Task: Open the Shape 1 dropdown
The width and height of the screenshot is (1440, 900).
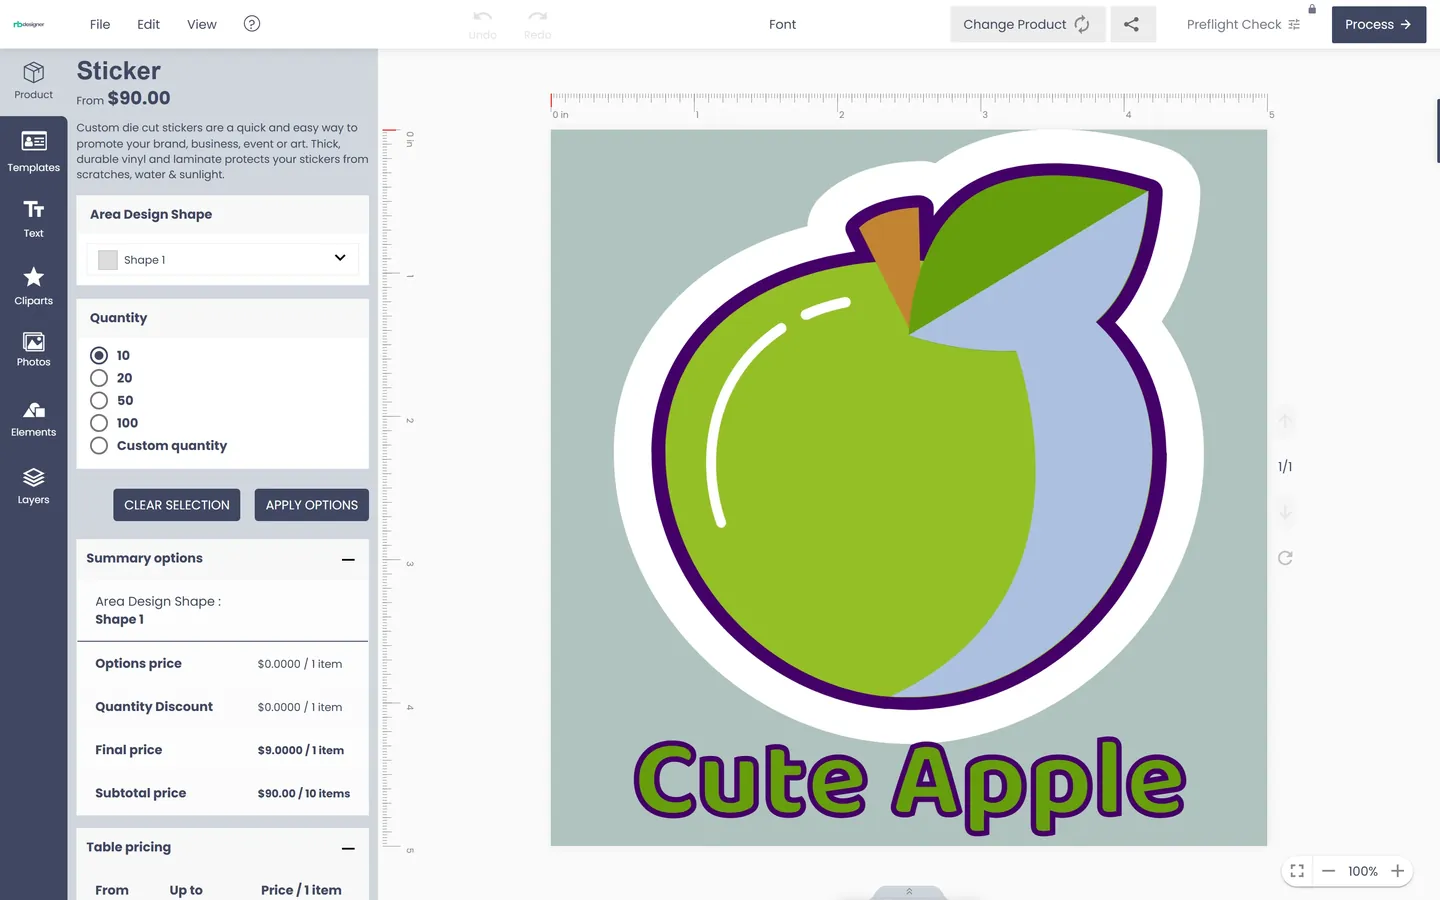Action: point(222,259)
